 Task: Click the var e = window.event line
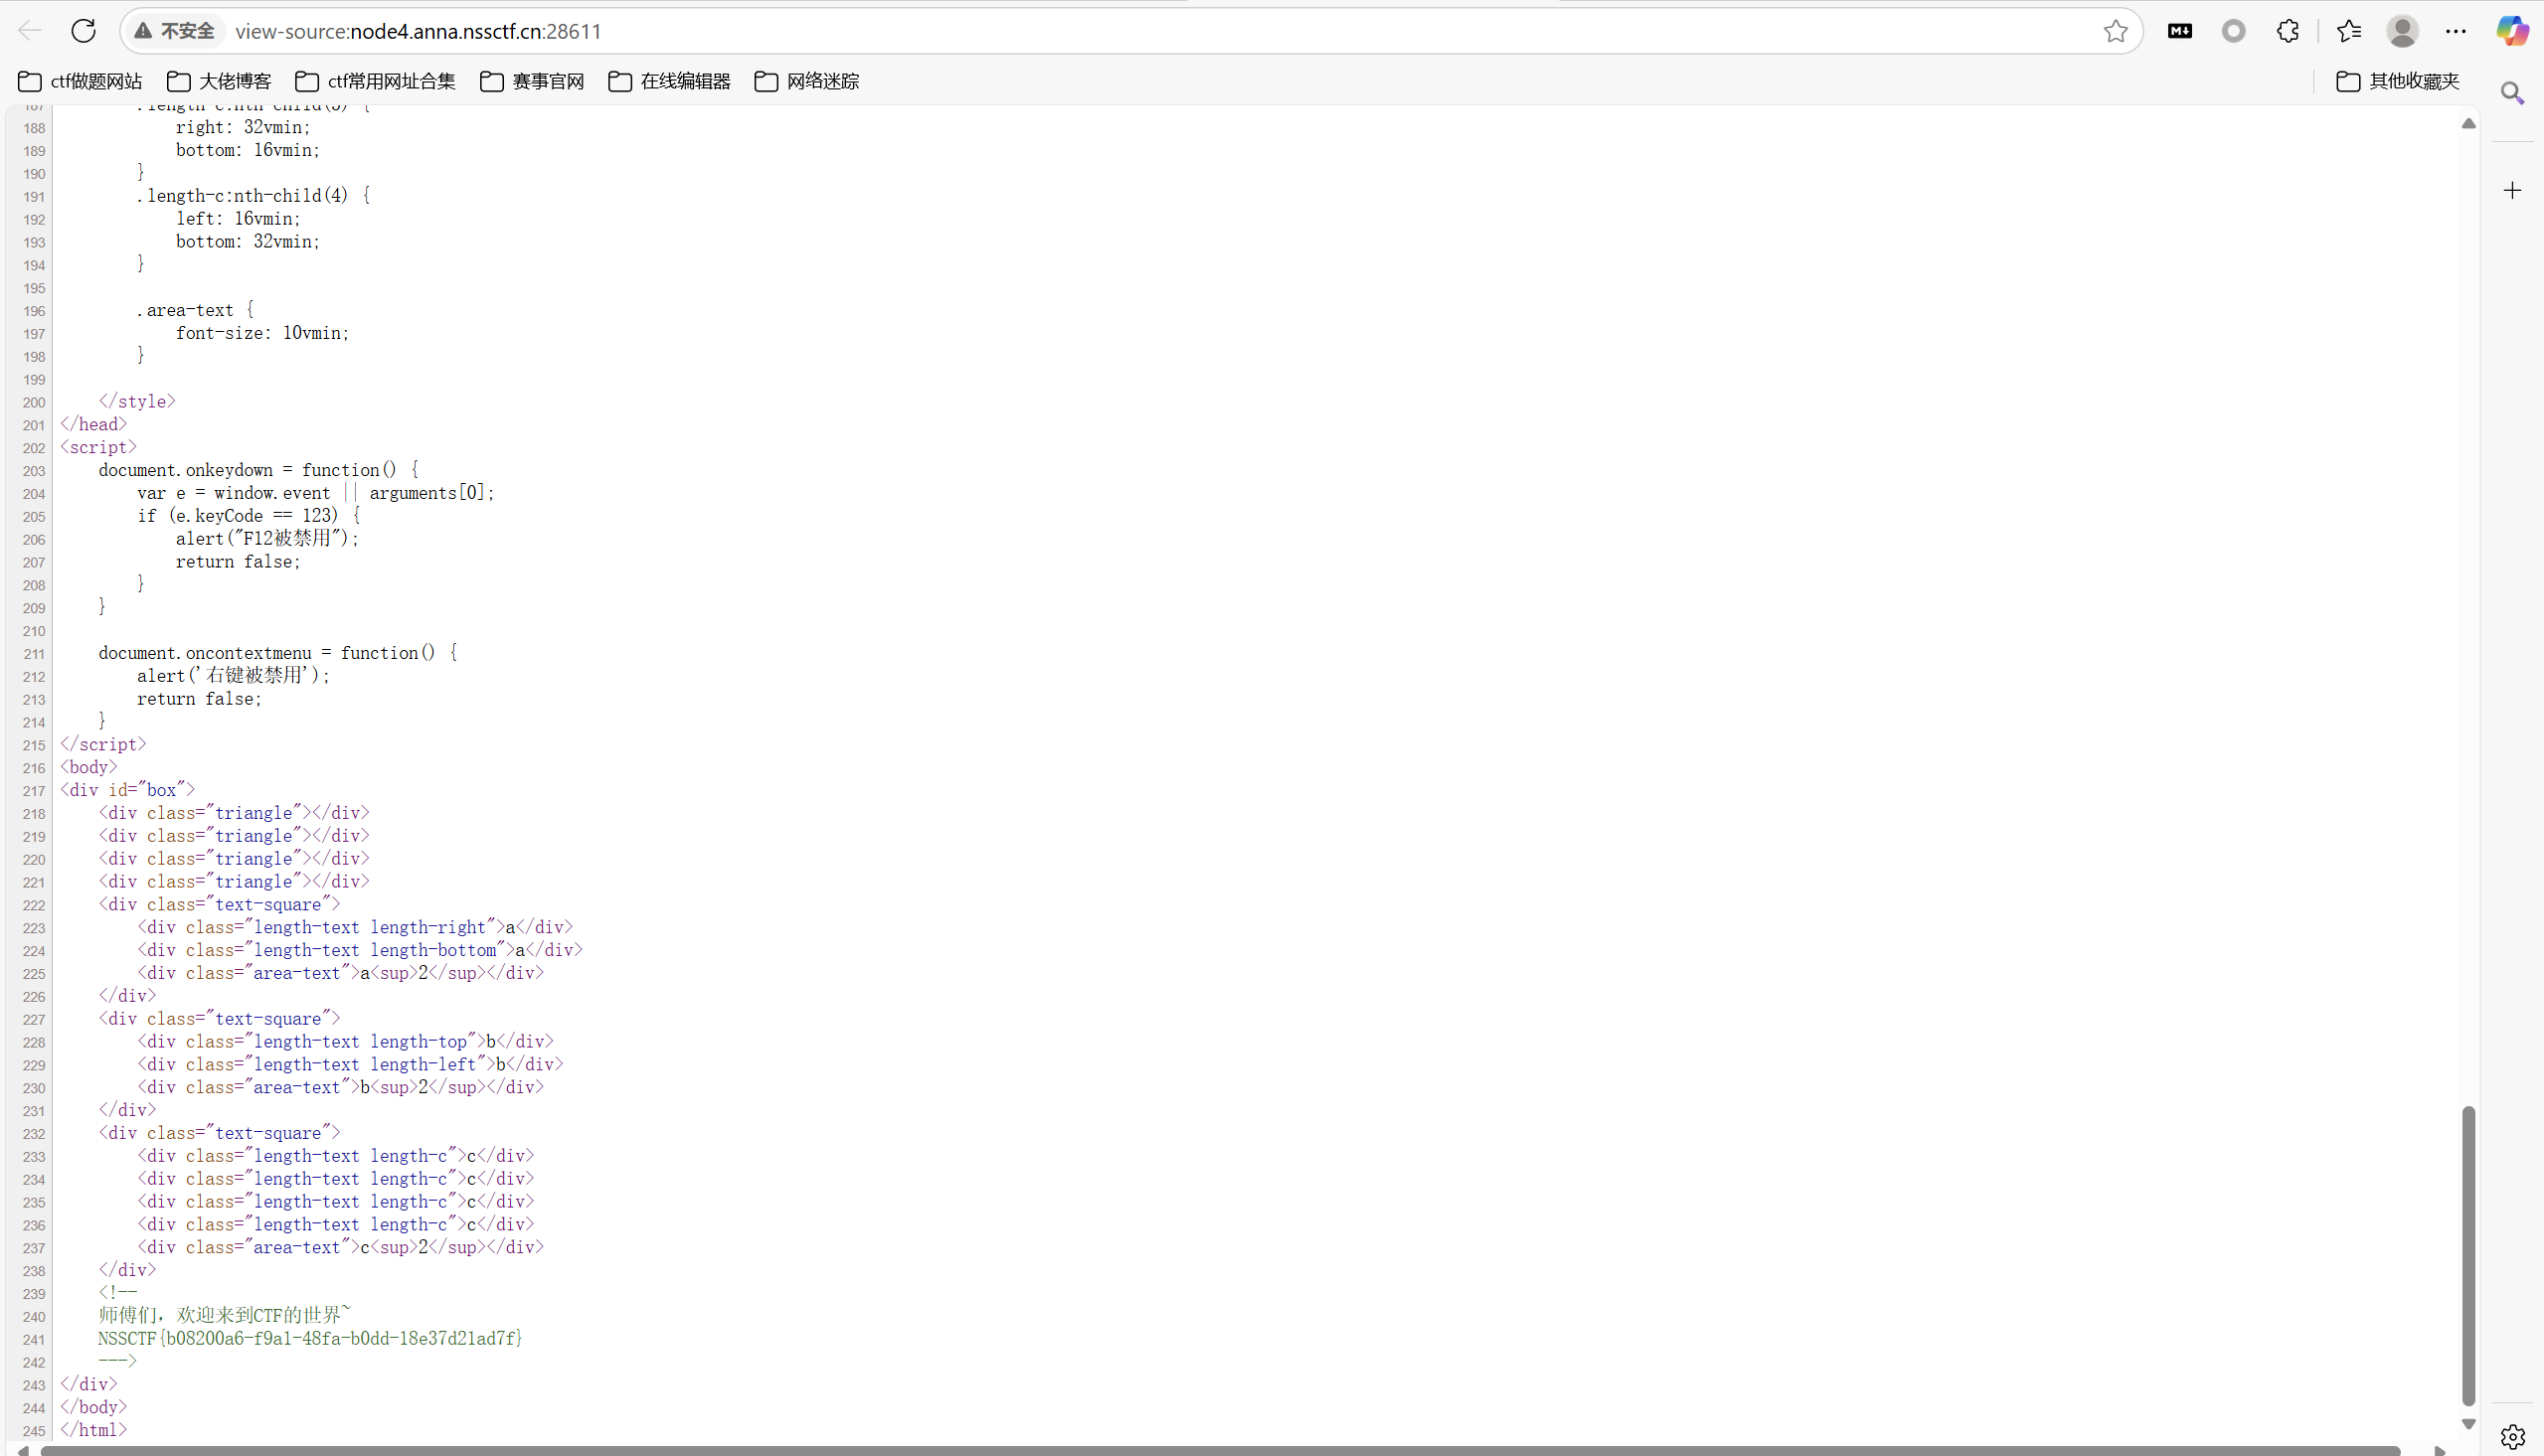pos(316,492)
